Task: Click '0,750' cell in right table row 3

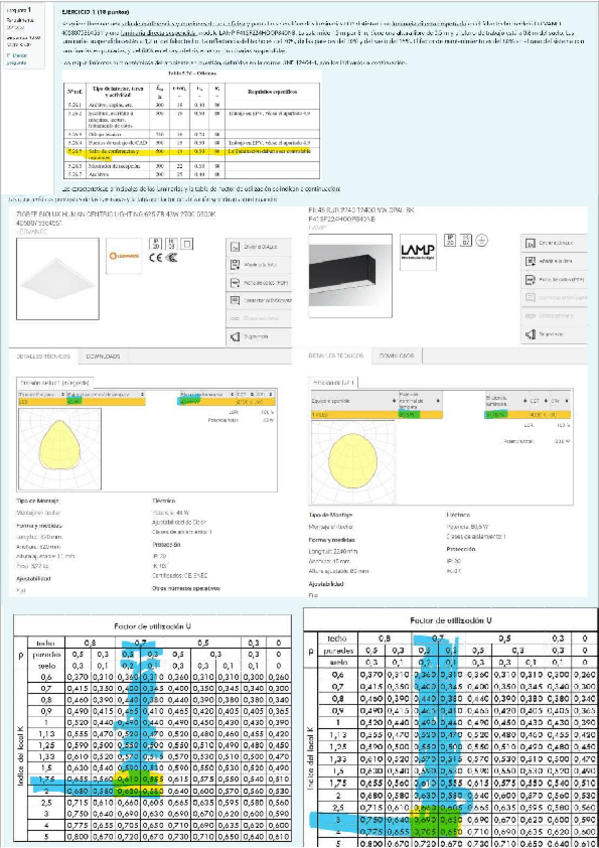Action: pyautogui.click(x=371, y=820)
